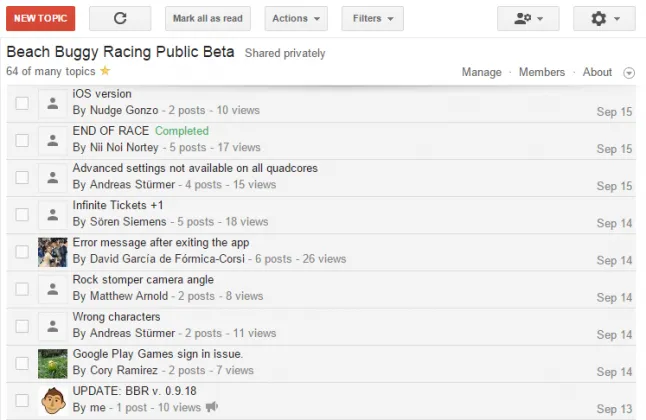Open the Infinite Tickets +1 topic
The image size is (646, 420).
[118, 205]
